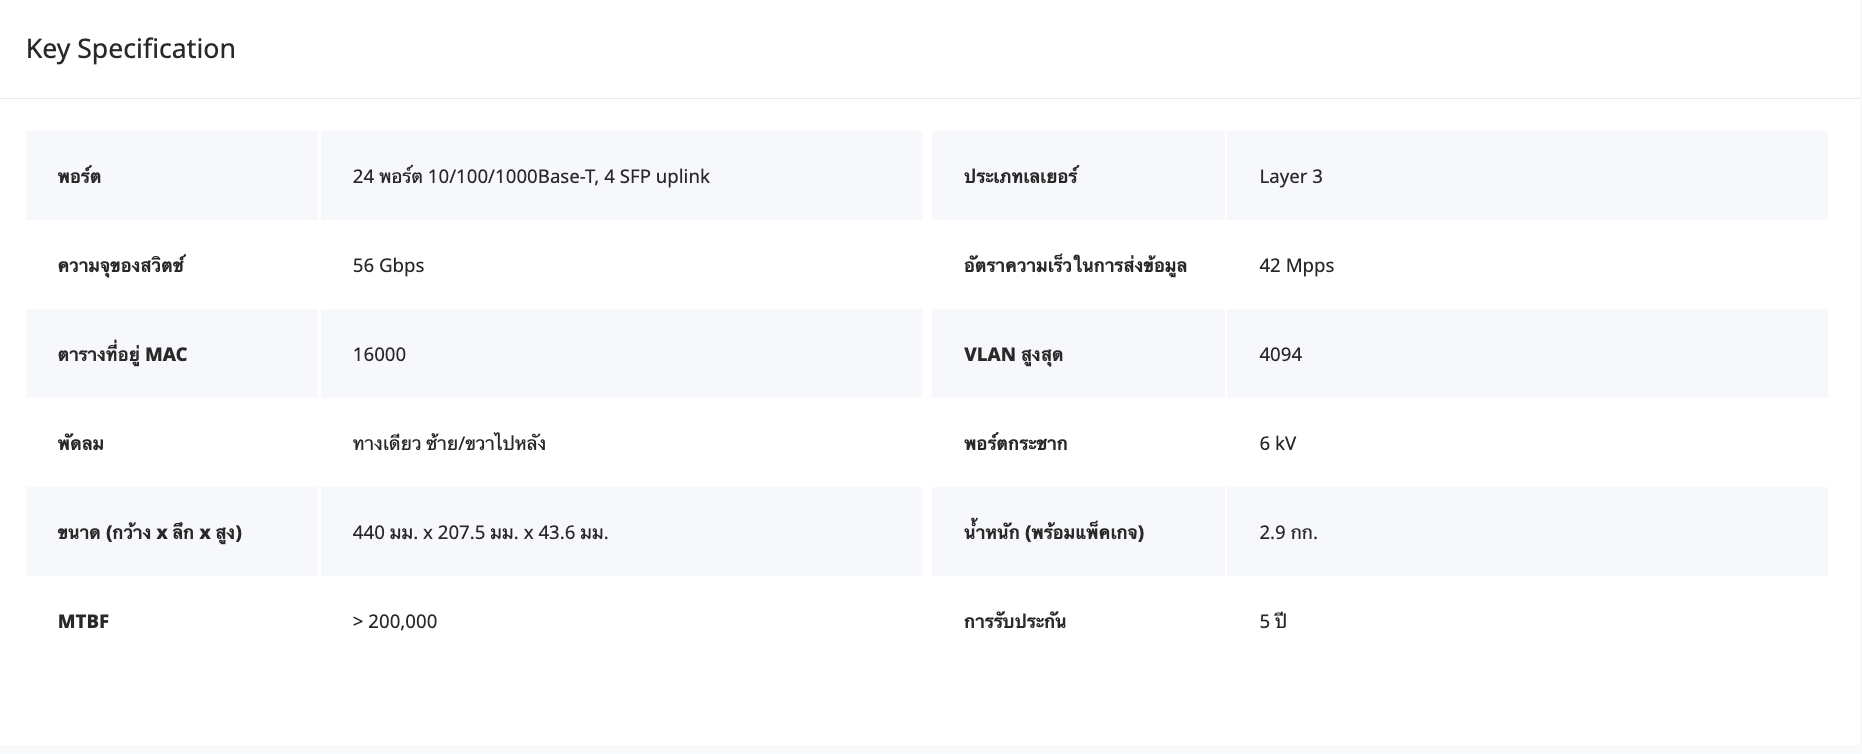Select the ประเภทเลเยอร์ label
1862x754 pixels.
pos(1020,176)
